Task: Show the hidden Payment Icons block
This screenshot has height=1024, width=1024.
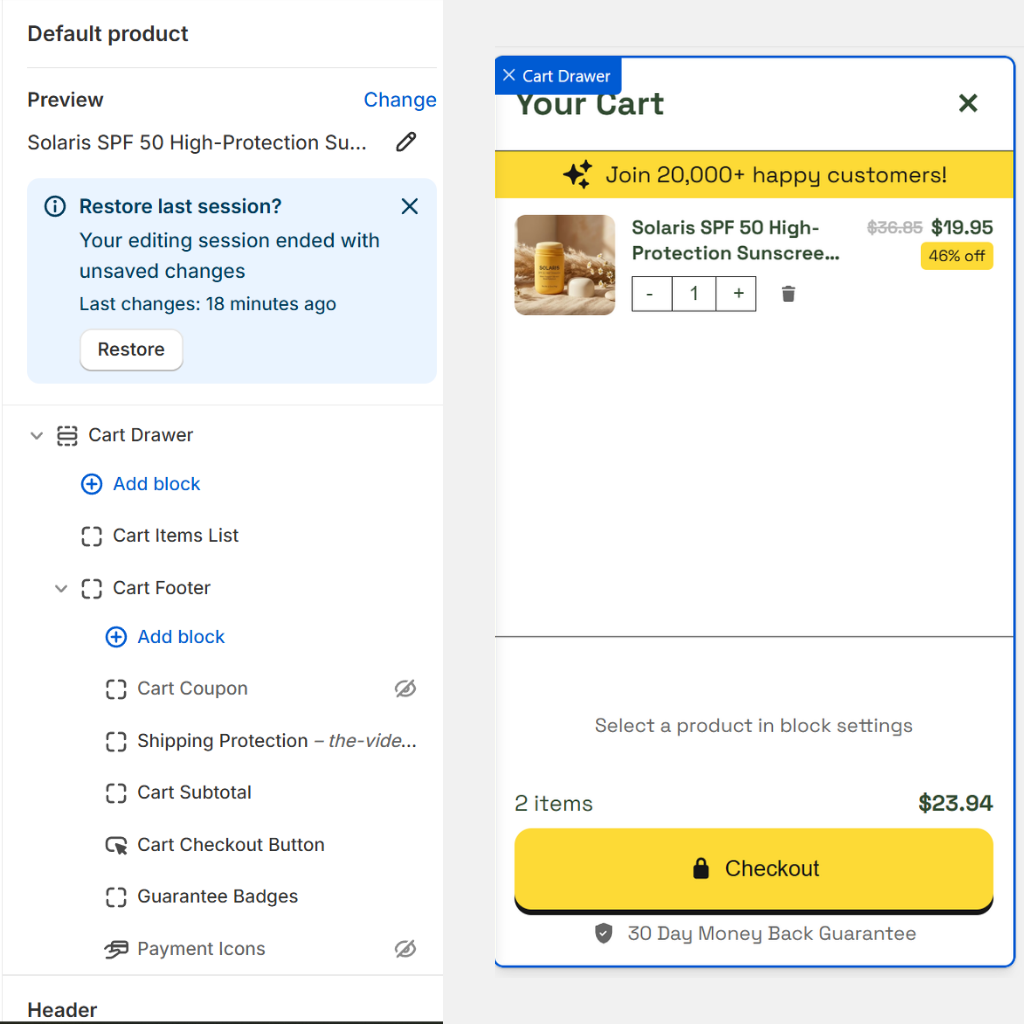Action: [x=404, y=949]
